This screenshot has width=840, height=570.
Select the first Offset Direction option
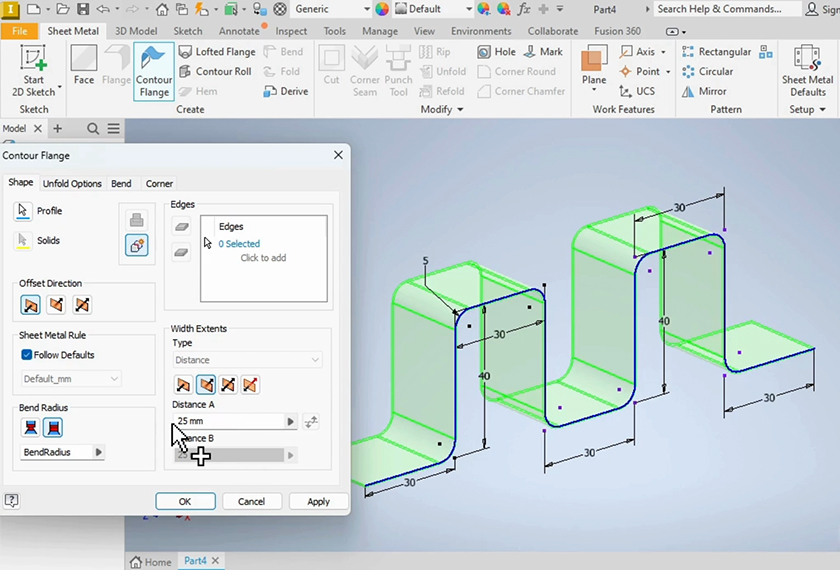tap(31, 305)
